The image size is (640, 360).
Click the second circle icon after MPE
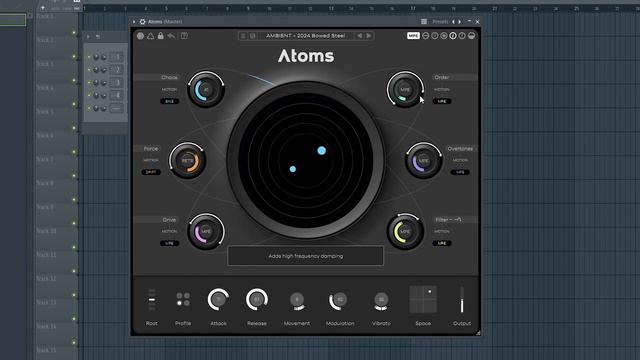(435, 36)
